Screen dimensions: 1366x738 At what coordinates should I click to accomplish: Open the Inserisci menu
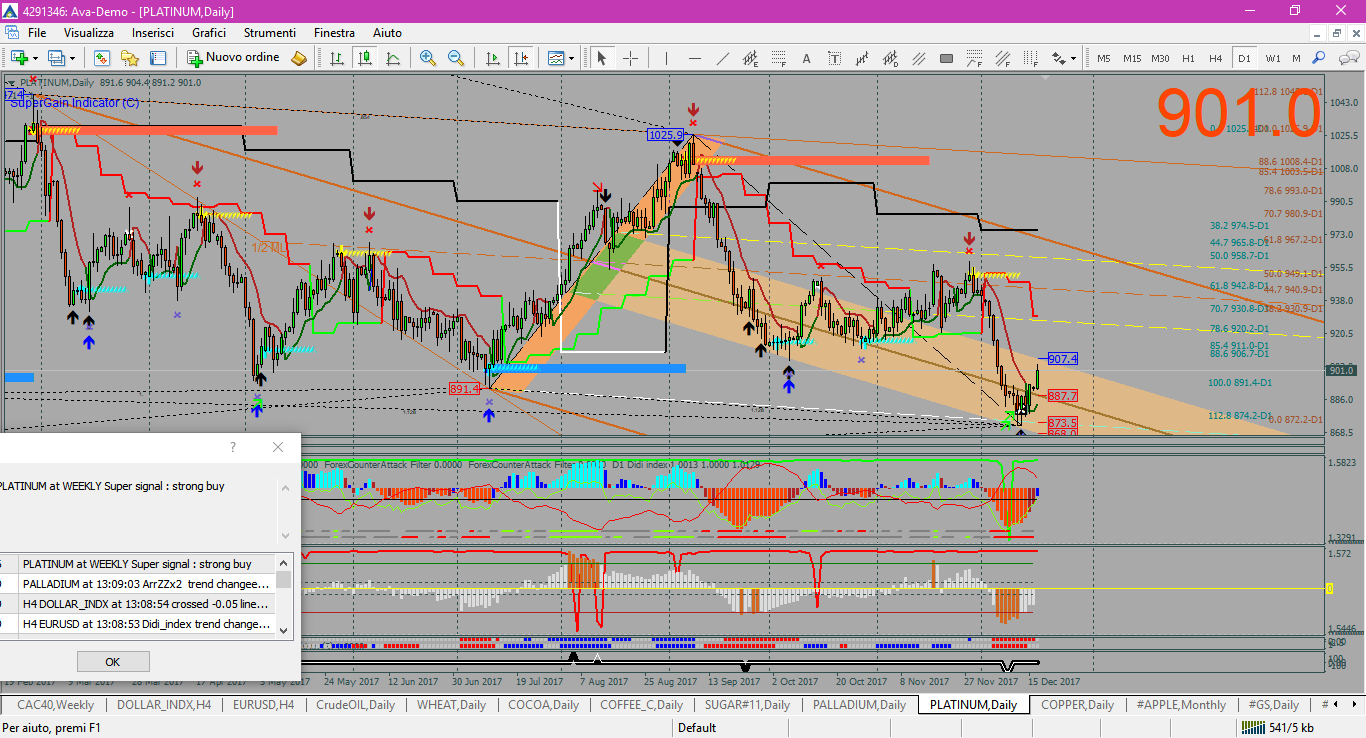coord(153,33)
